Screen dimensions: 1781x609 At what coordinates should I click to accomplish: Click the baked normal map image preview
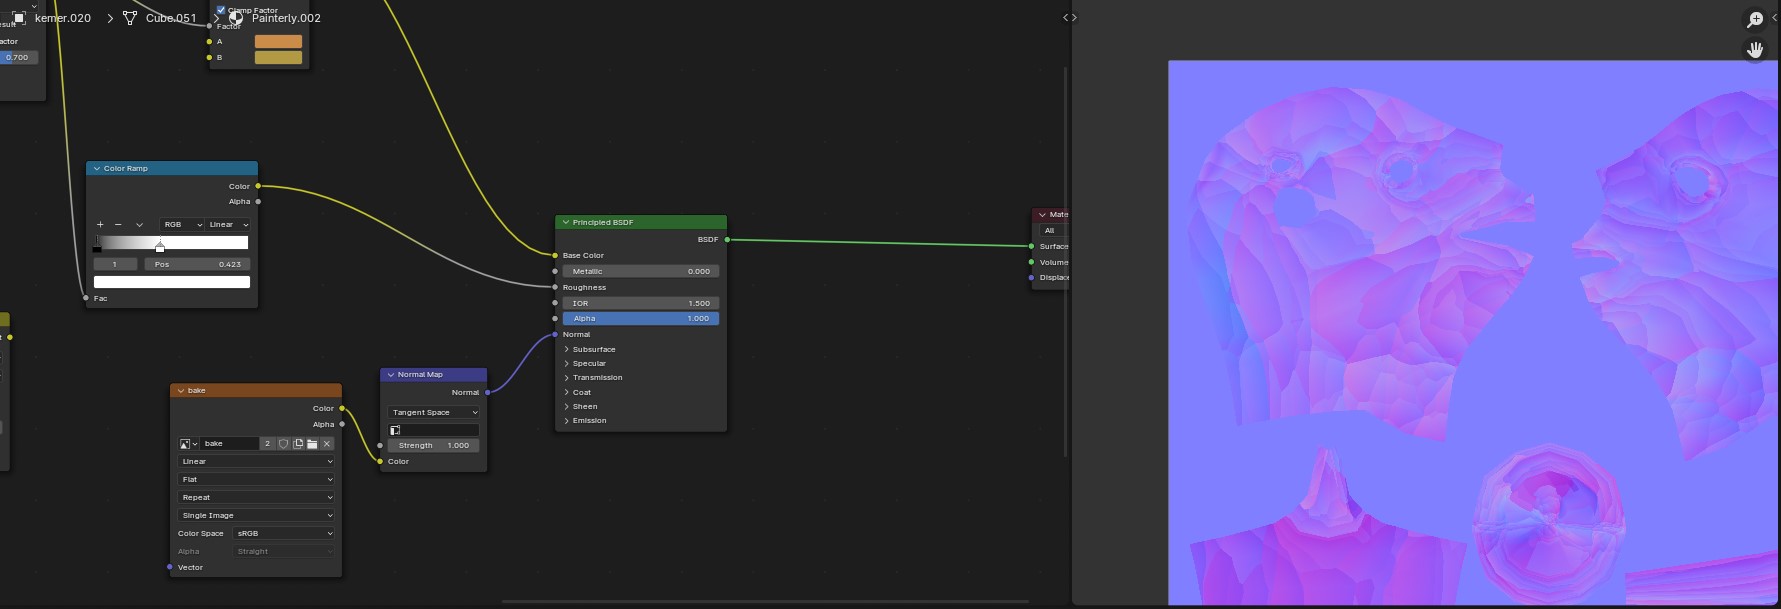coord(1474,332)
